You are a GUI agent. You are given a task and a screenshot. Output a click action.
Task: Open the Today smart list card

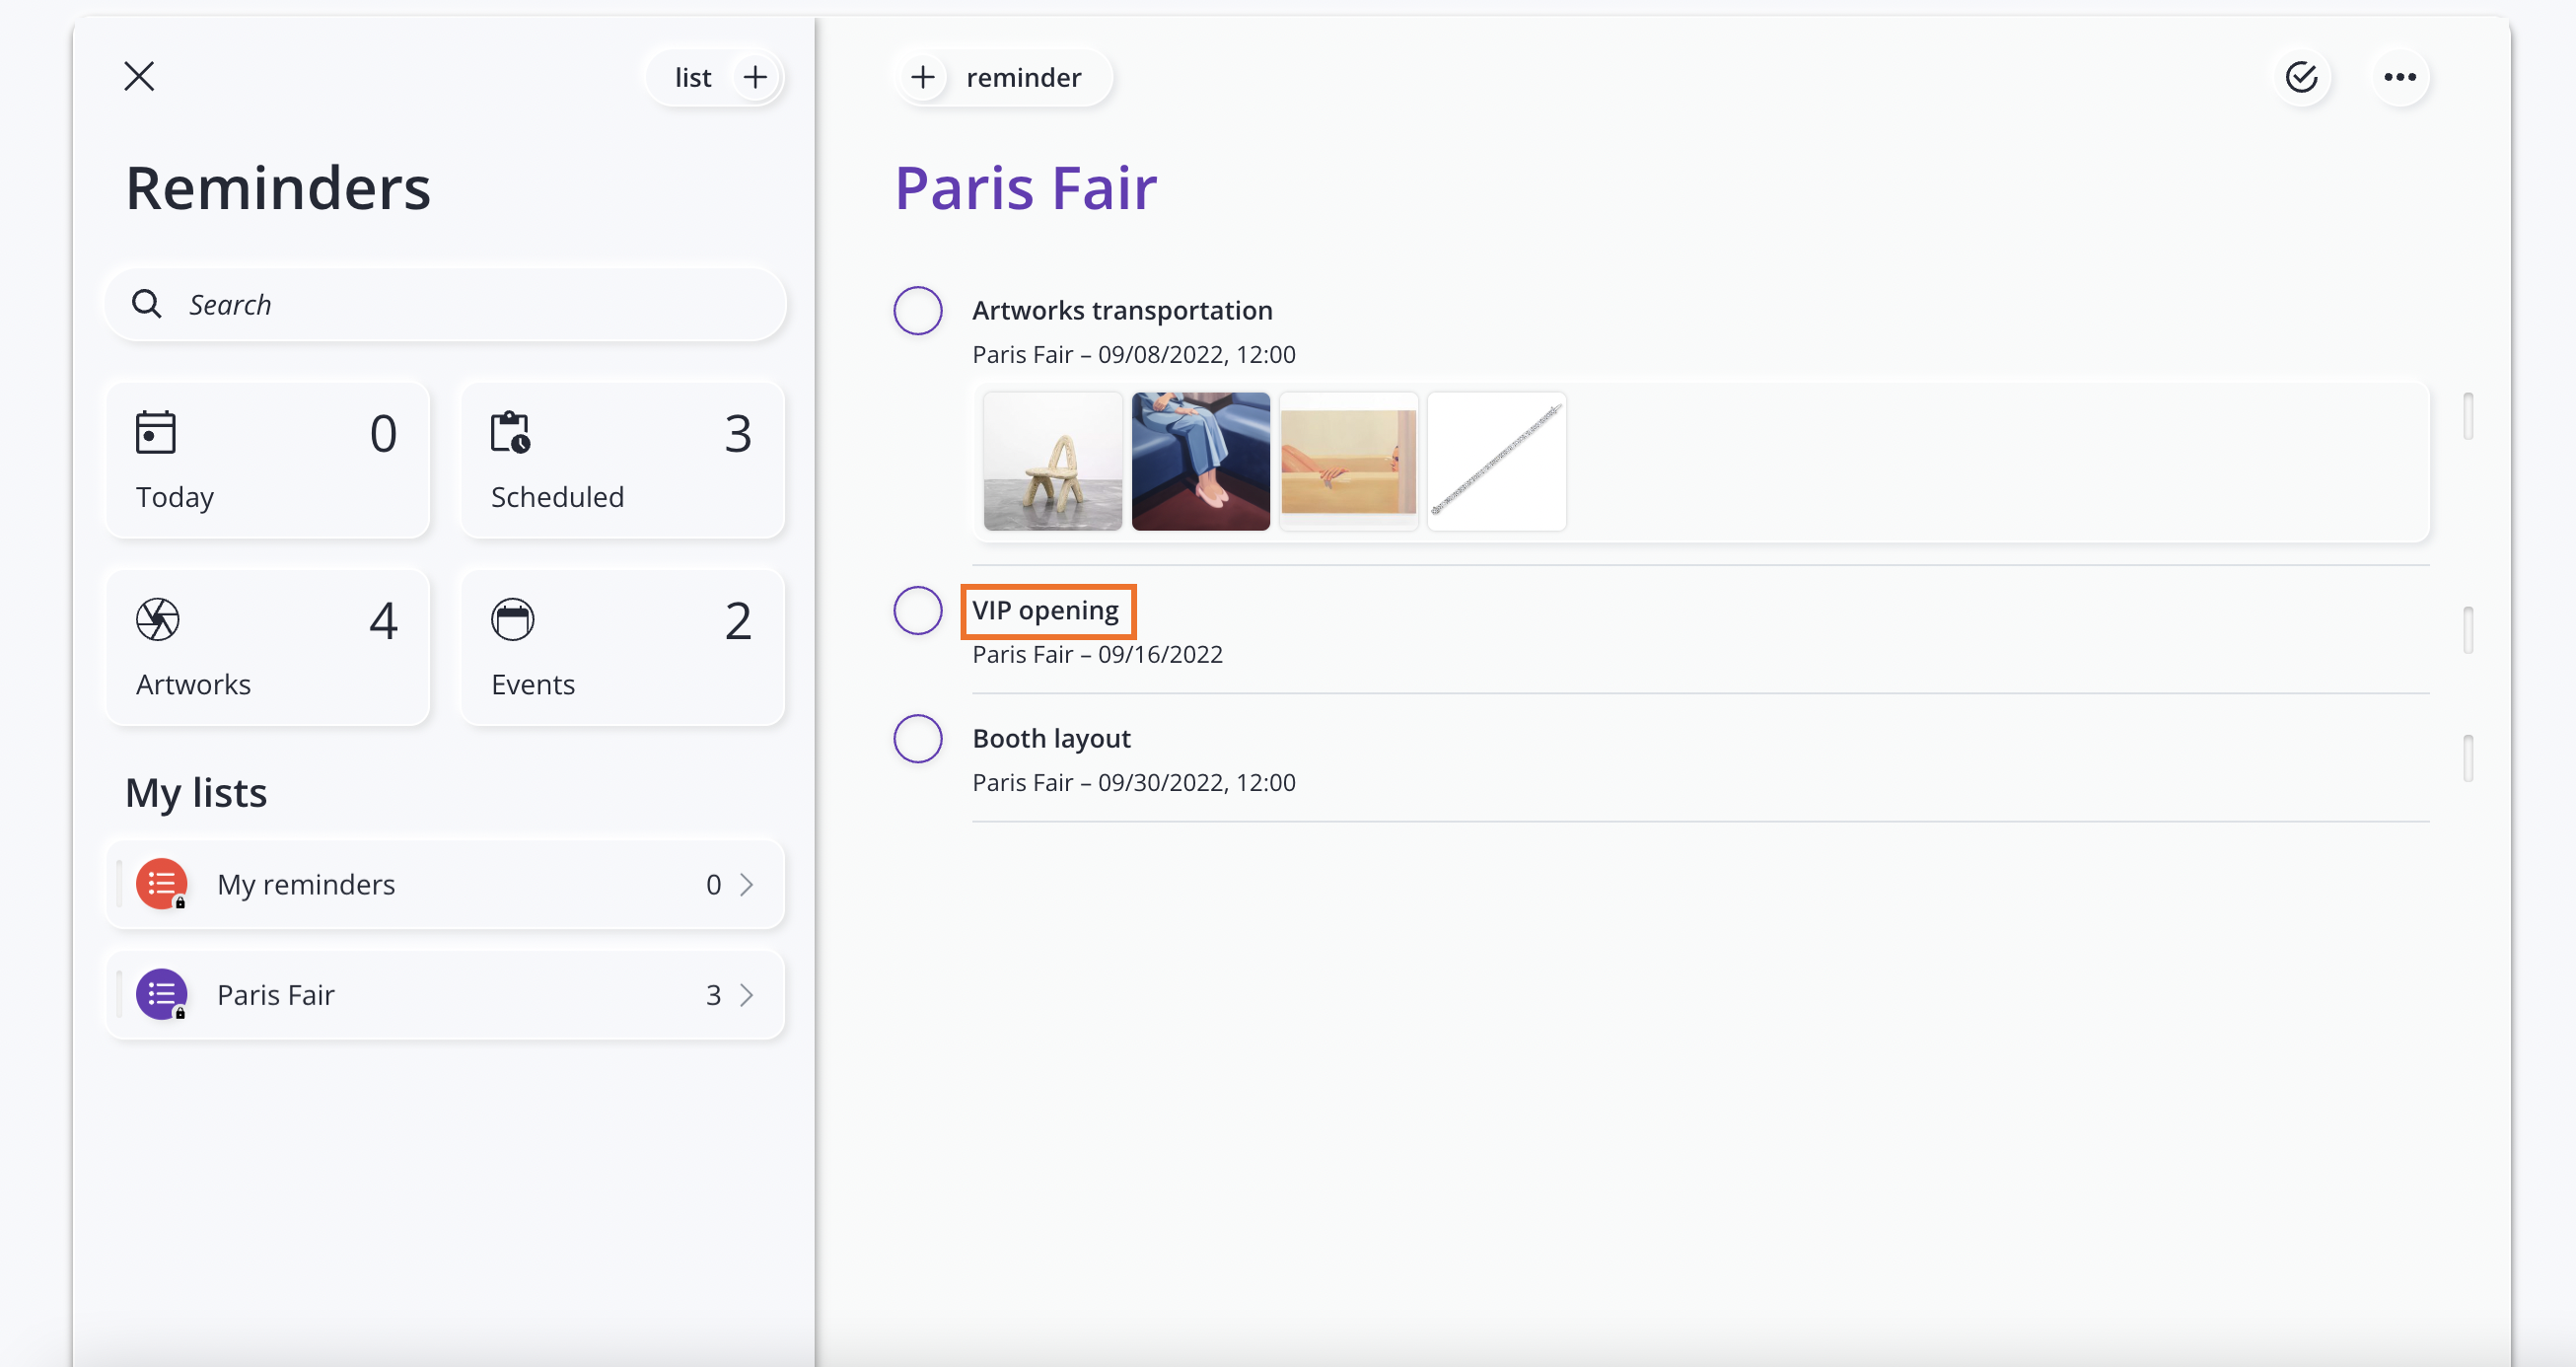[x=268, y=460]
